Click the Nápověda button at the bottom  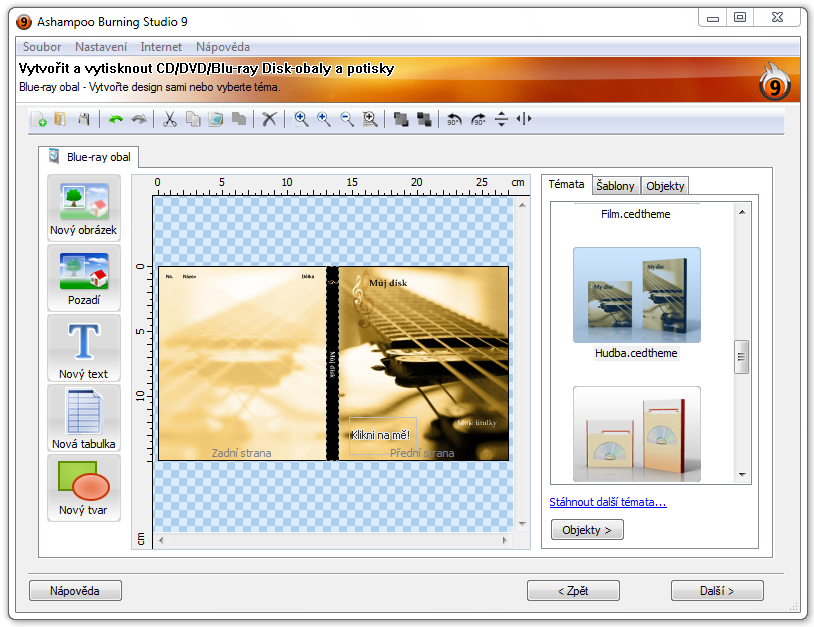pyautogui.click(x=75, y=591)
